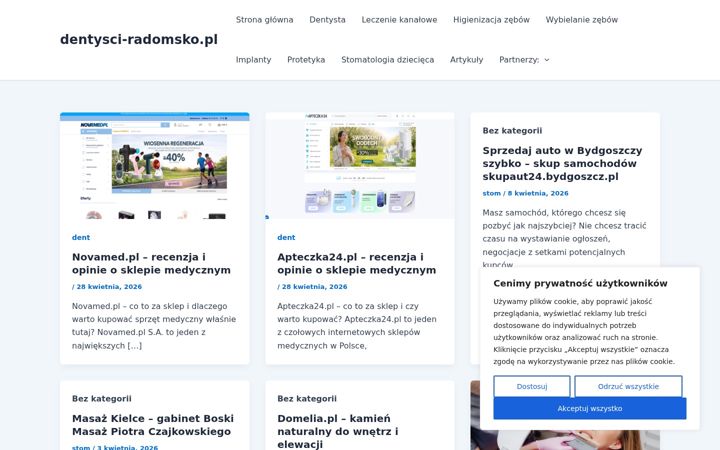Image resolution: width=720 pixels, height=450 pixels.
Task: Select the Cenimy prywatność użytkowników heading
Action: click(x=580, y=283)
